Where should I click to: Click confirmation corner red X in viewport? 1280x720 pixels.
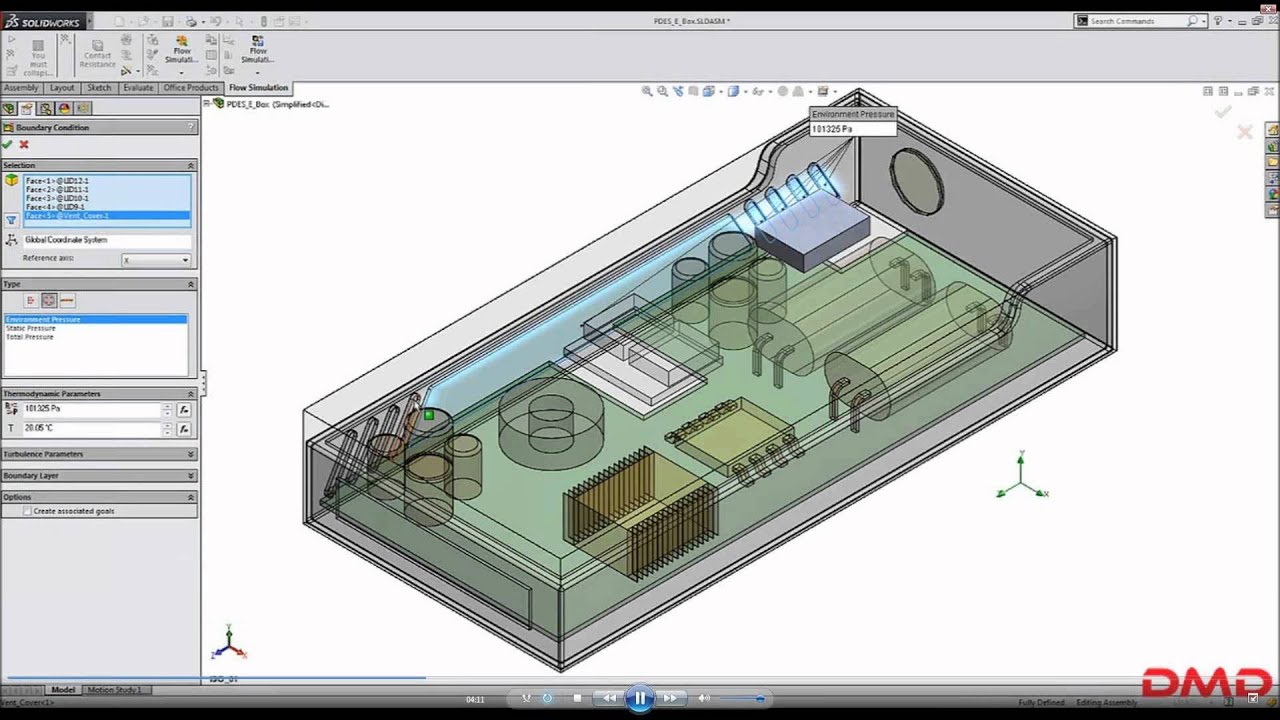coord(1245,131)
